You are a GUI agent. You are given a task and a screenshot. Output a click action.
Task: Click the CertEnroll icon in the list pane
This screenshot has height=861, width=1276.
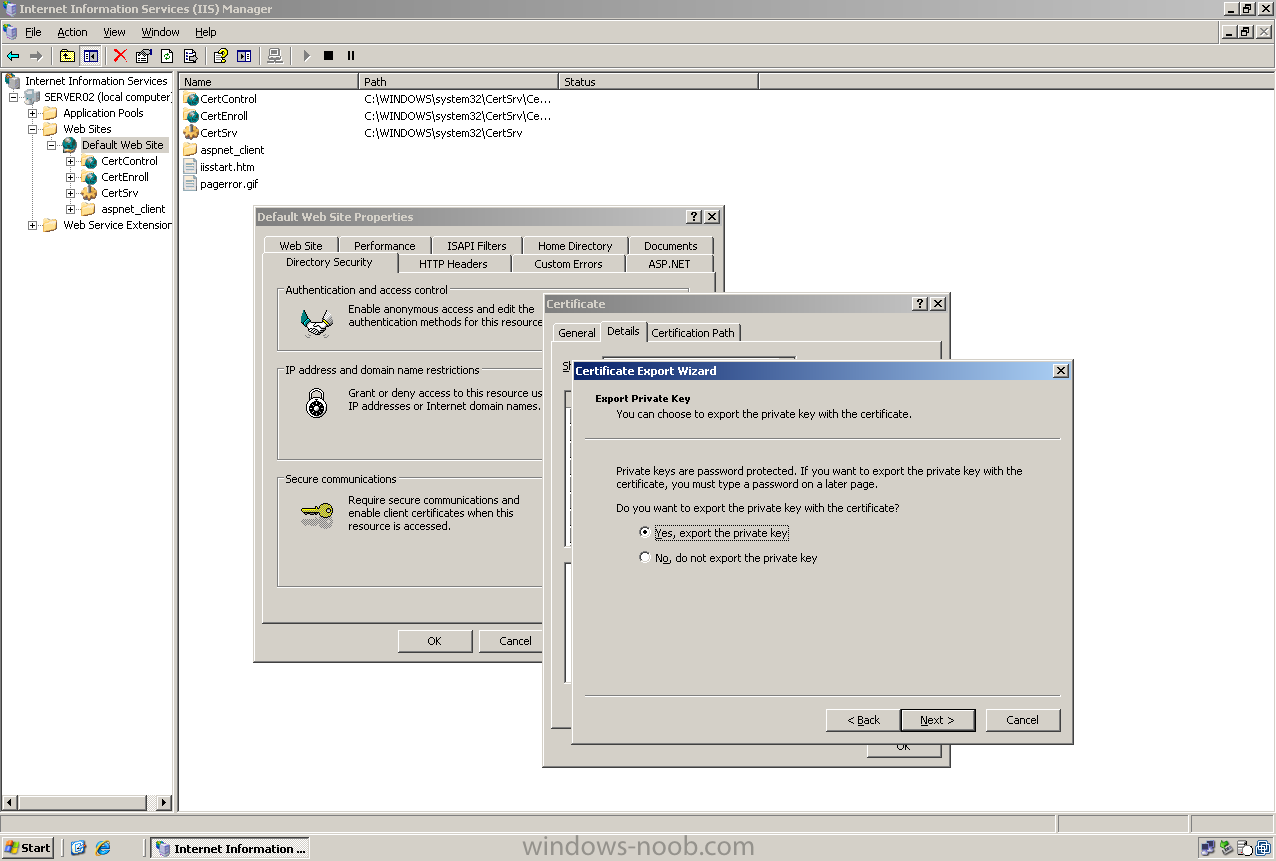[x=191, y=116]
